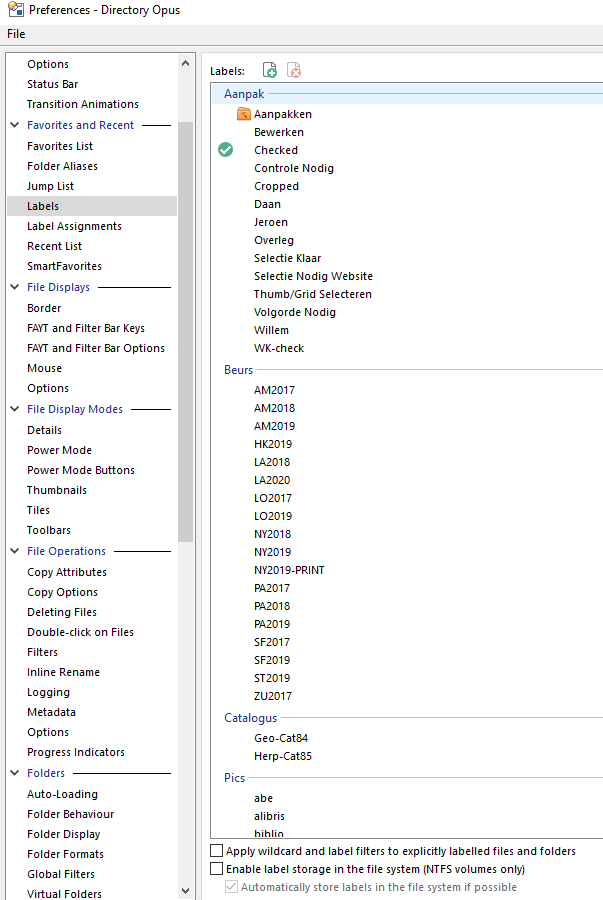
Task: Collapse the Favorites and Recent section
Action: (15, 125)
